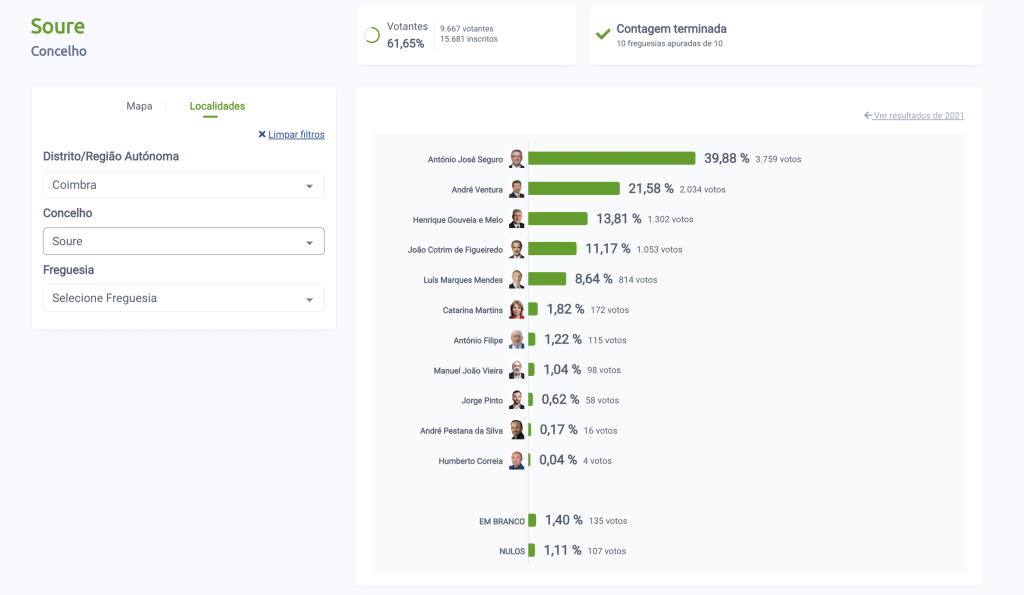1024x595 pixels.
Task: Click Henrique Gouveia e Melo's vote bar
Action: [558, 219]
